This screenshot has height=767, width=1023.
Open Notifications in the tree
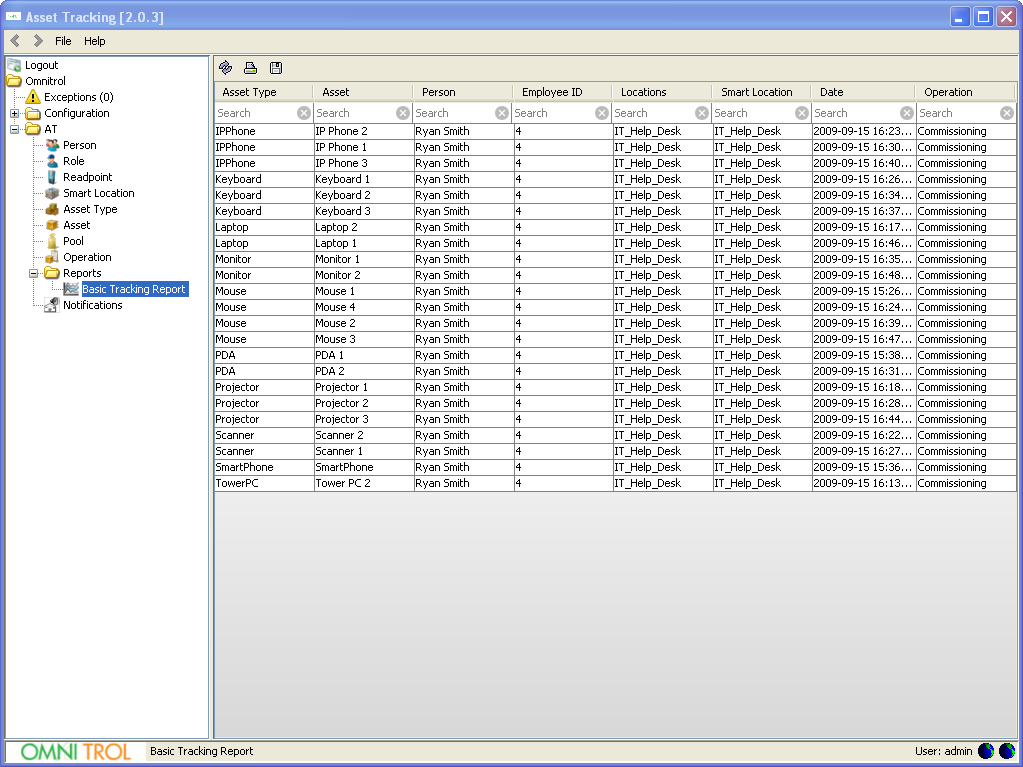(x=92, y=305)
